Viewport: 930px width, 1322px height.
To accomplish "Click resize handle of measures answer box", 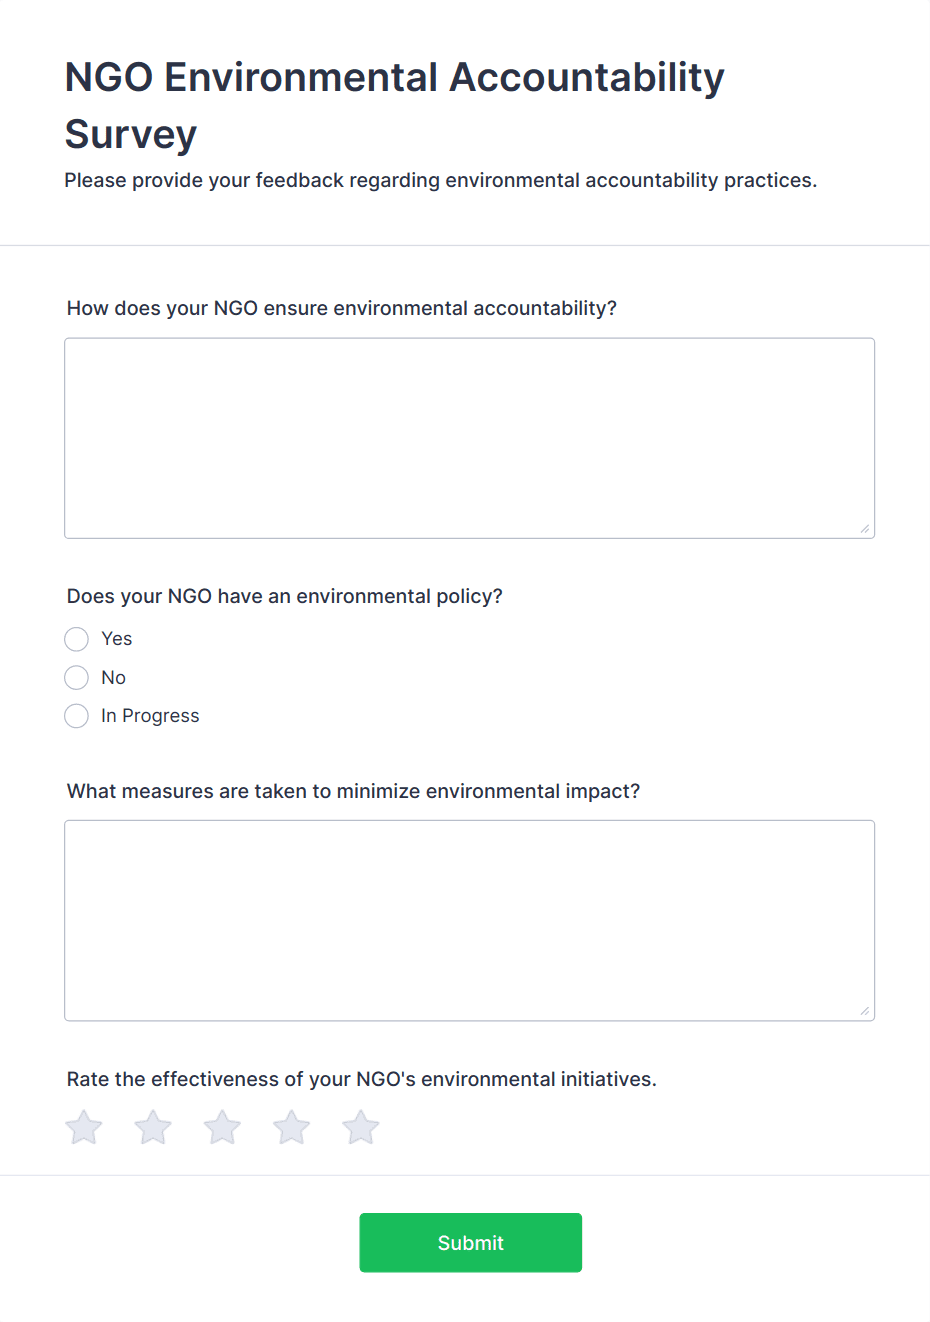I will 865,1011.
